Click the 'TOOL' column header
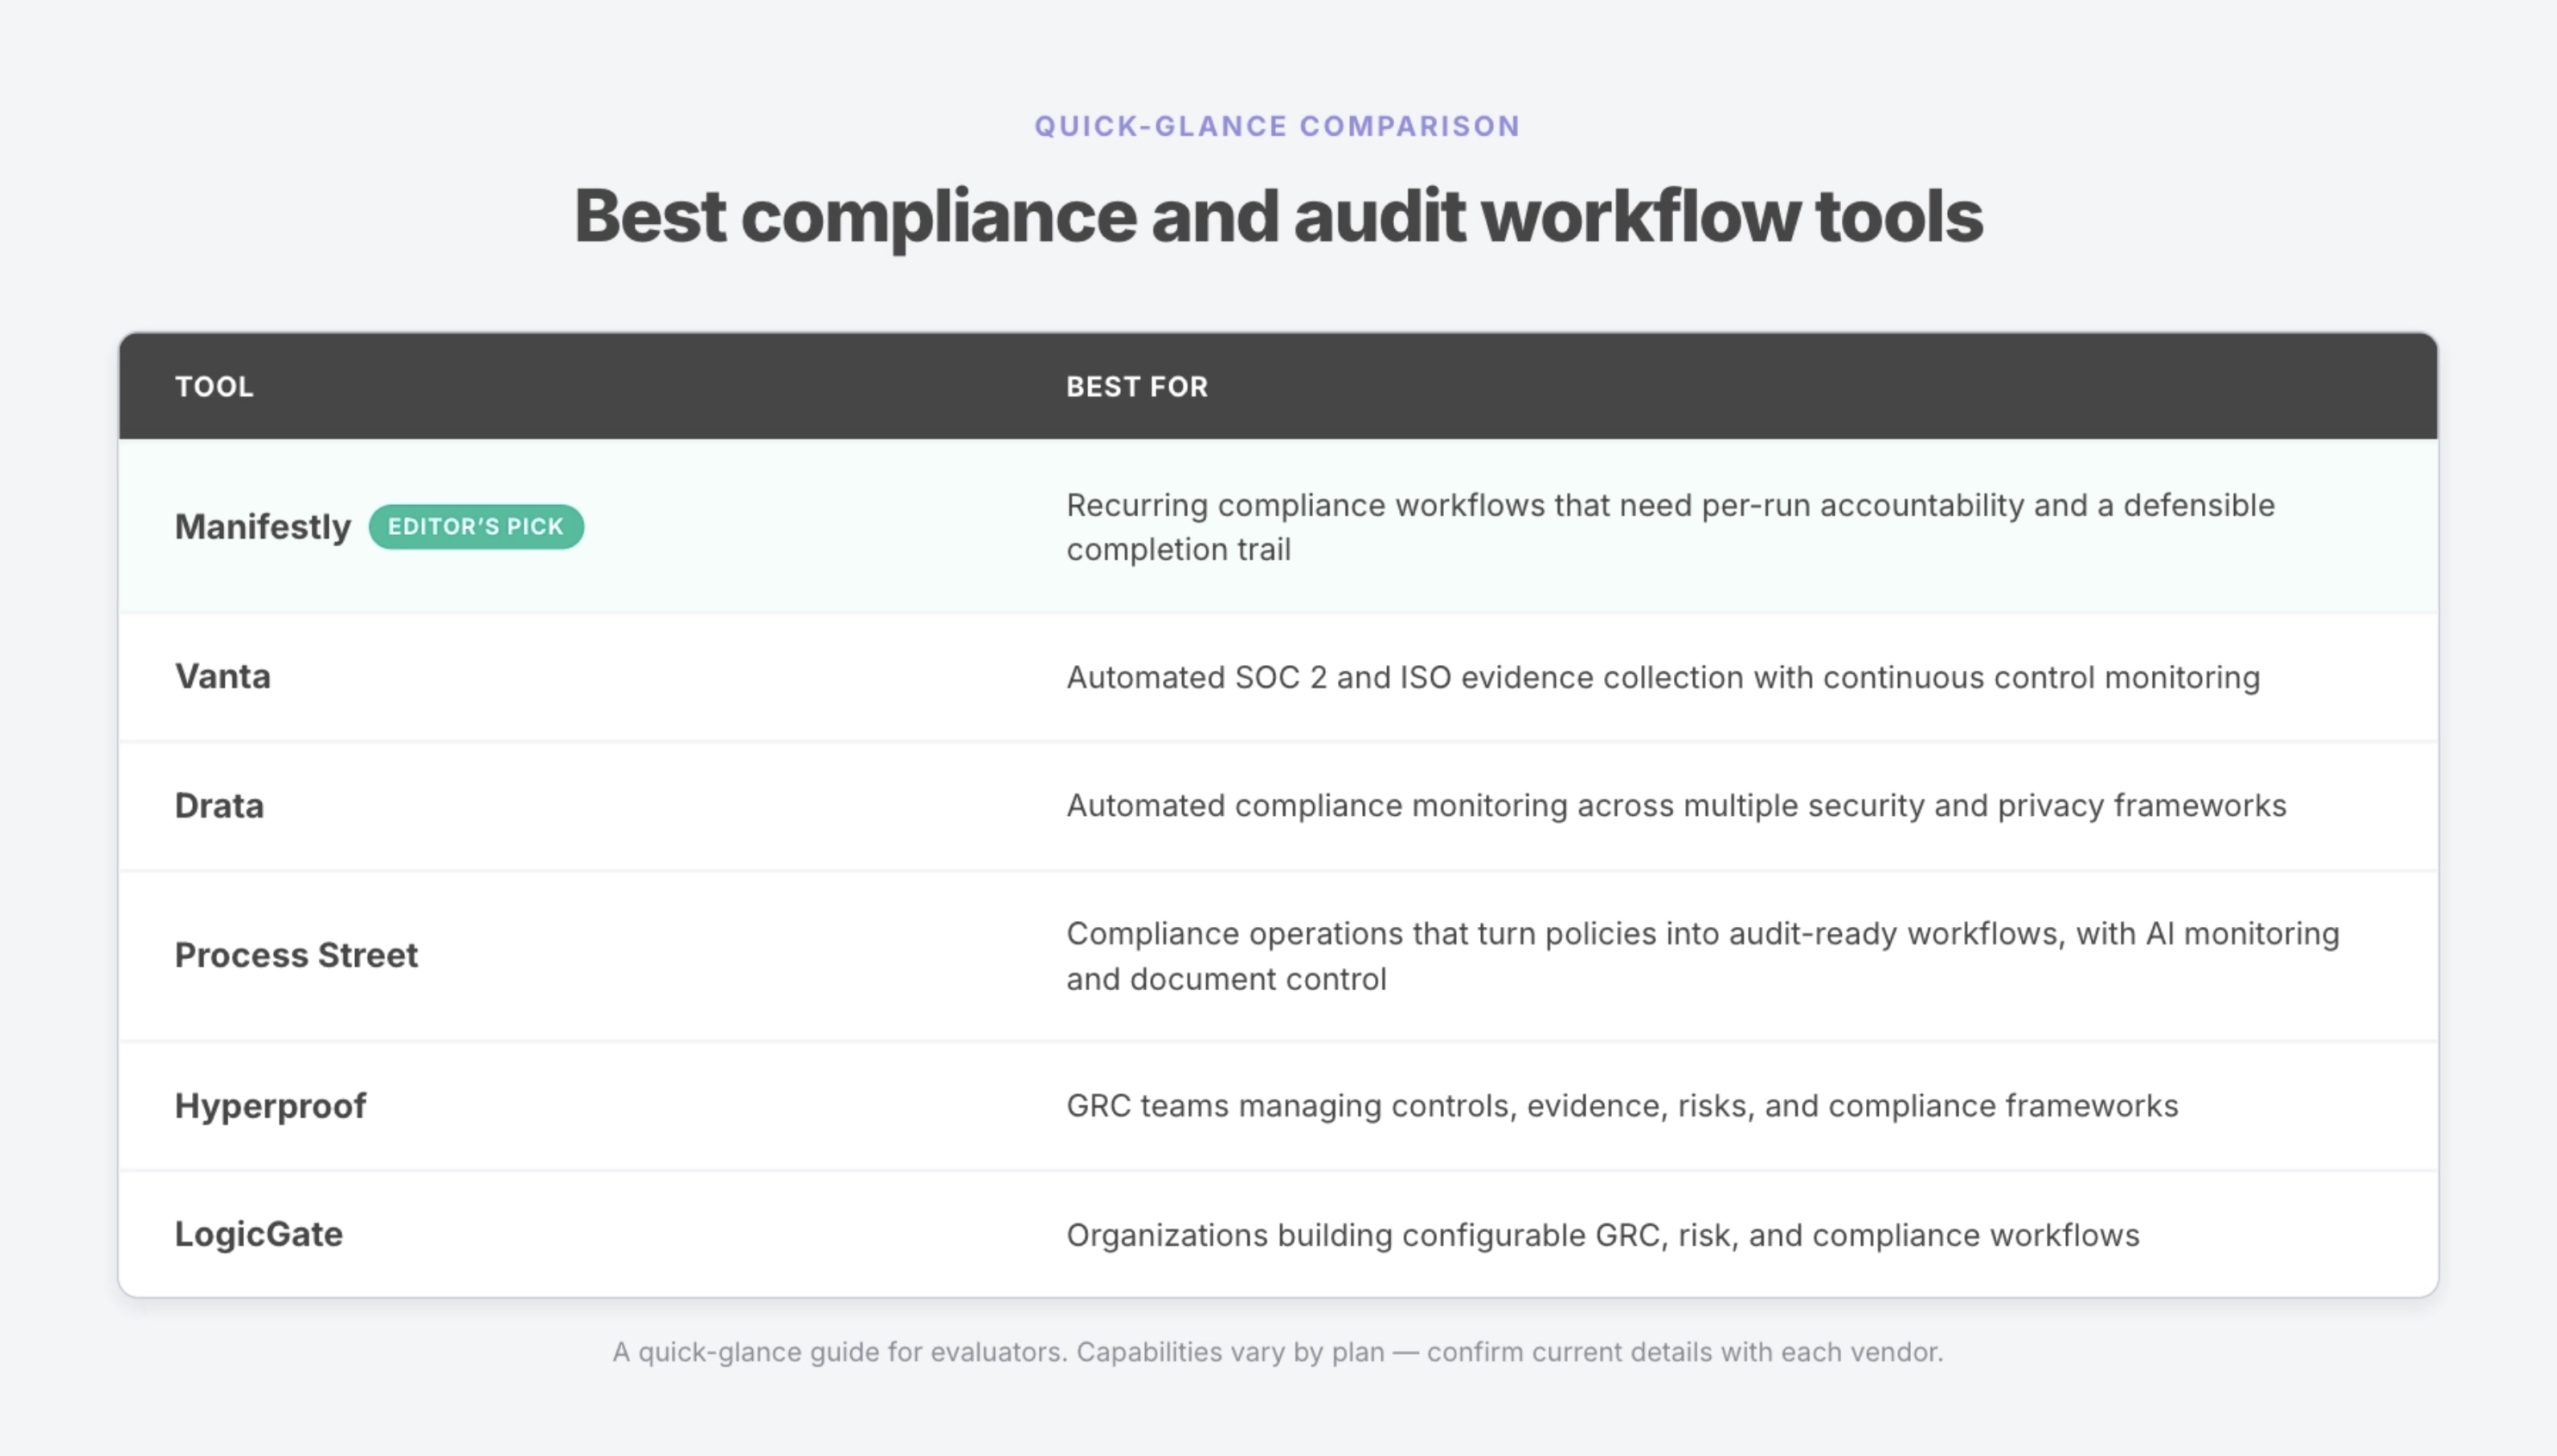Image resolution: width=2557 pixels, height=1456 pixels. click(214, 386)
